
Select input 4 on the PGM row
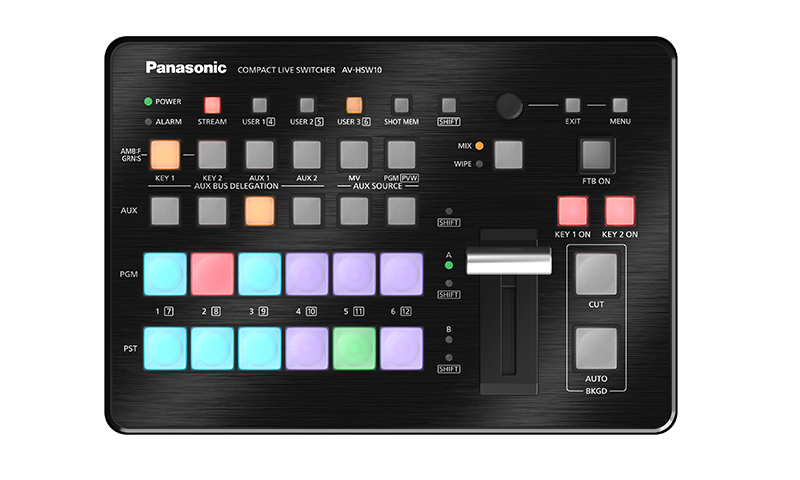[307, 274]
